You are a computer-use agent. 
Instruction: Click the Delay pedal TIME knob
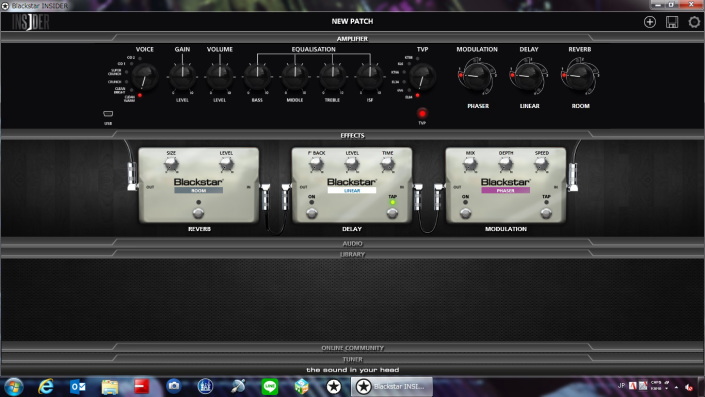388,165
